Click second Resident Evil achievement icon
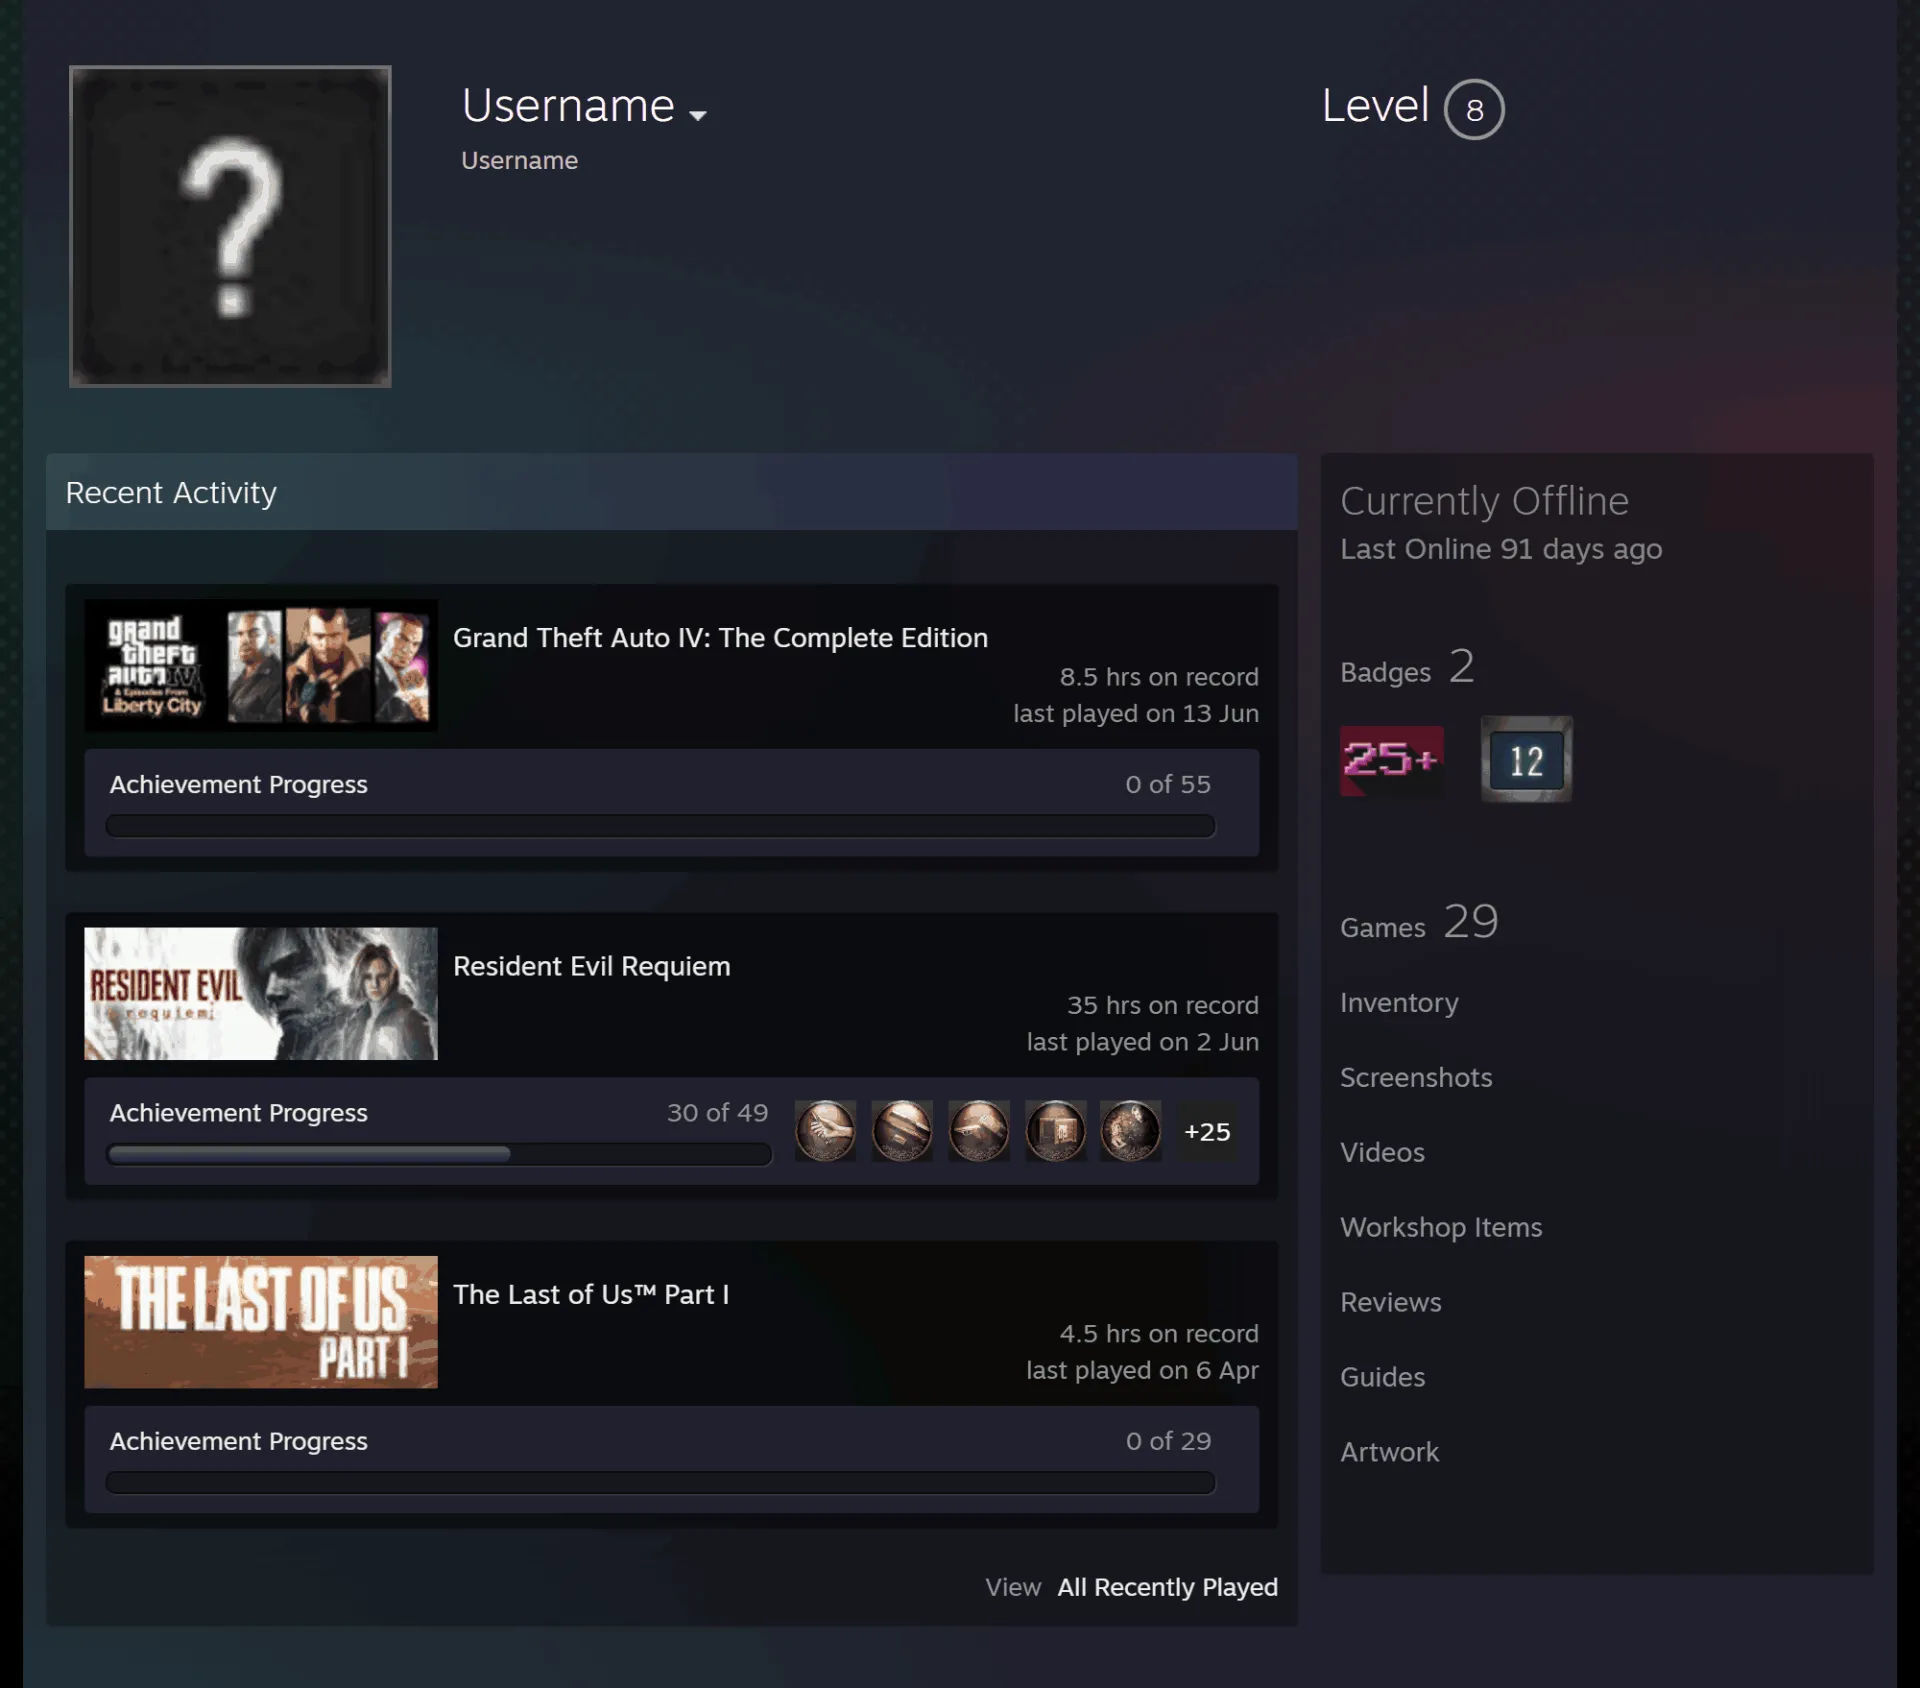The height and width of the screenshot is (1688, 1920). 902,1131
